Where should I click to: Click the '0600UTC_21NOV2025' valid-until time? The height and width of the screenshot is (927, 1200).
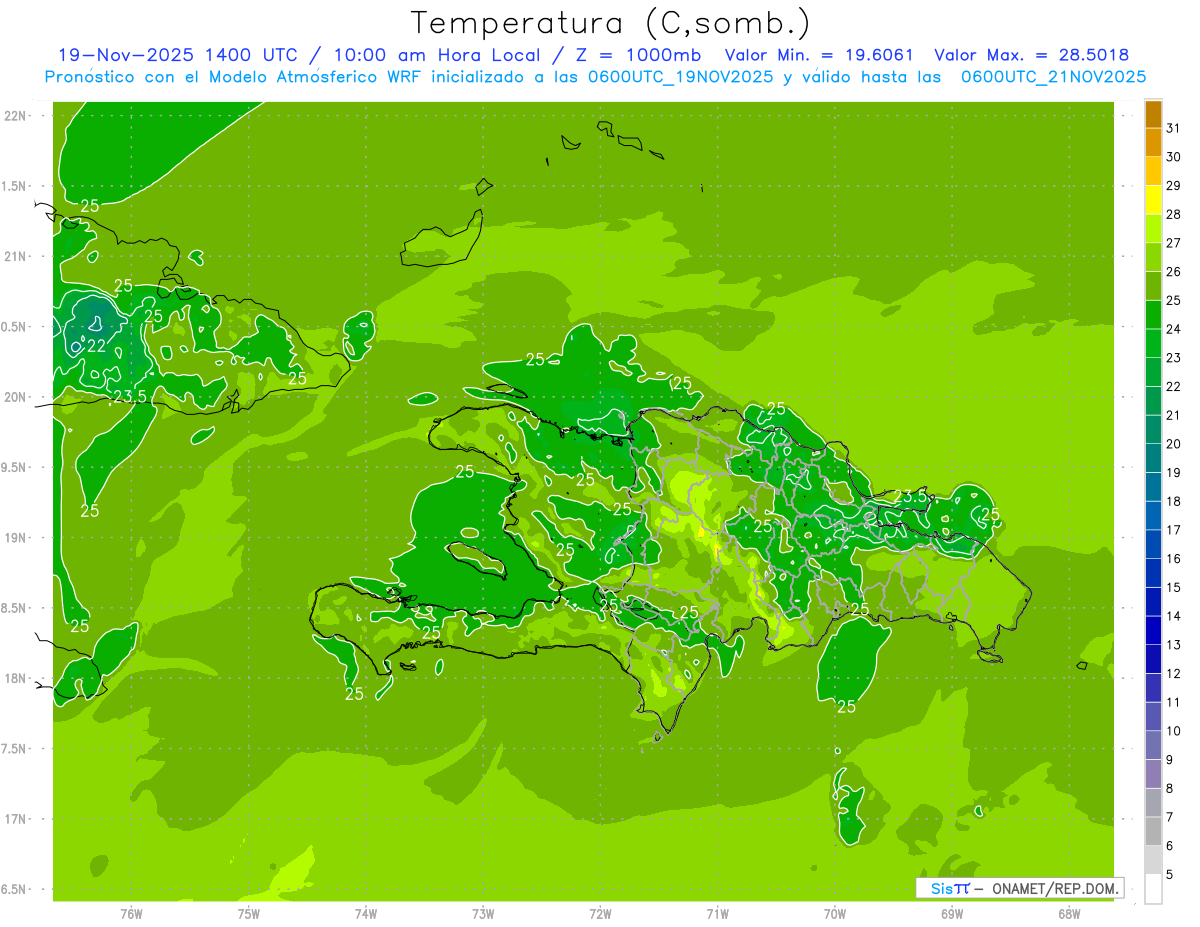click(1054, 76)
